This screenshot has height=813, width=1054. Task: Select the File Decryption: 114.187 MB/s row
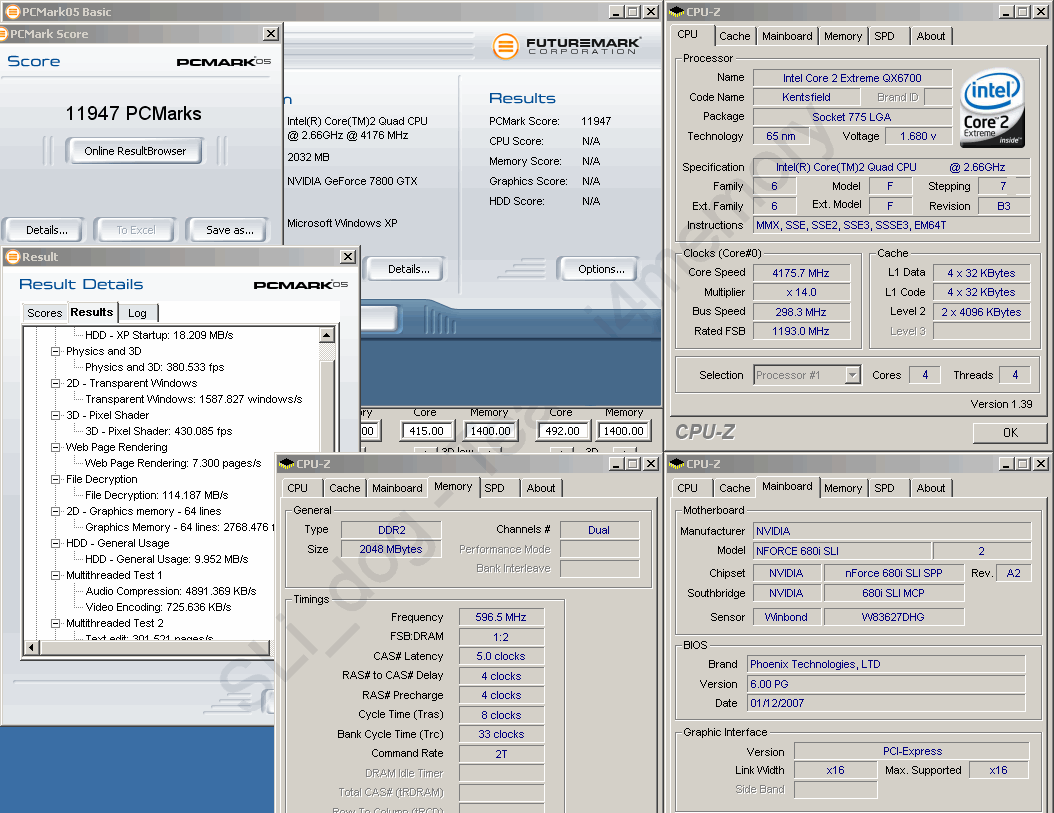click(157, 495)
